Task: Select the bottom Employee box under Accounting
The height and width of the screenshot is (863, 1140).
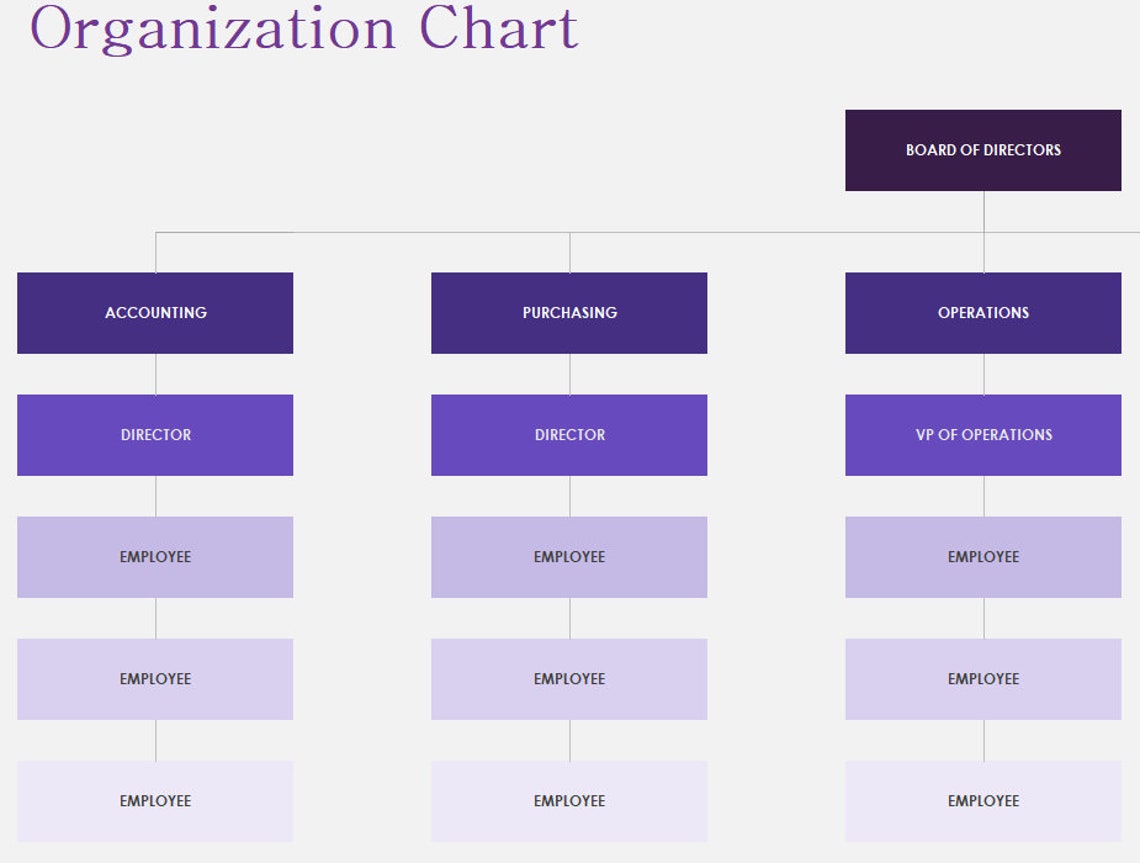Action: 155,800
